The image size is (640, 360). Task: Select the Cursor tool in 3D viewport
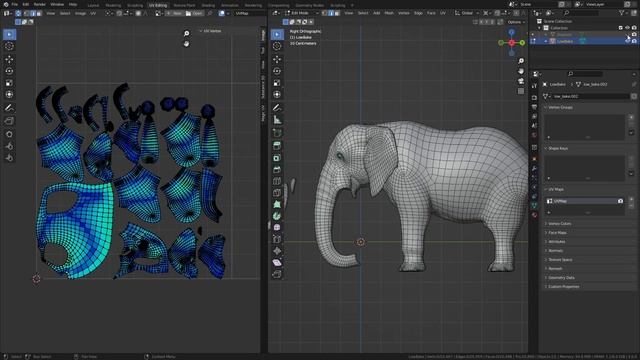(x=277, y=46)
